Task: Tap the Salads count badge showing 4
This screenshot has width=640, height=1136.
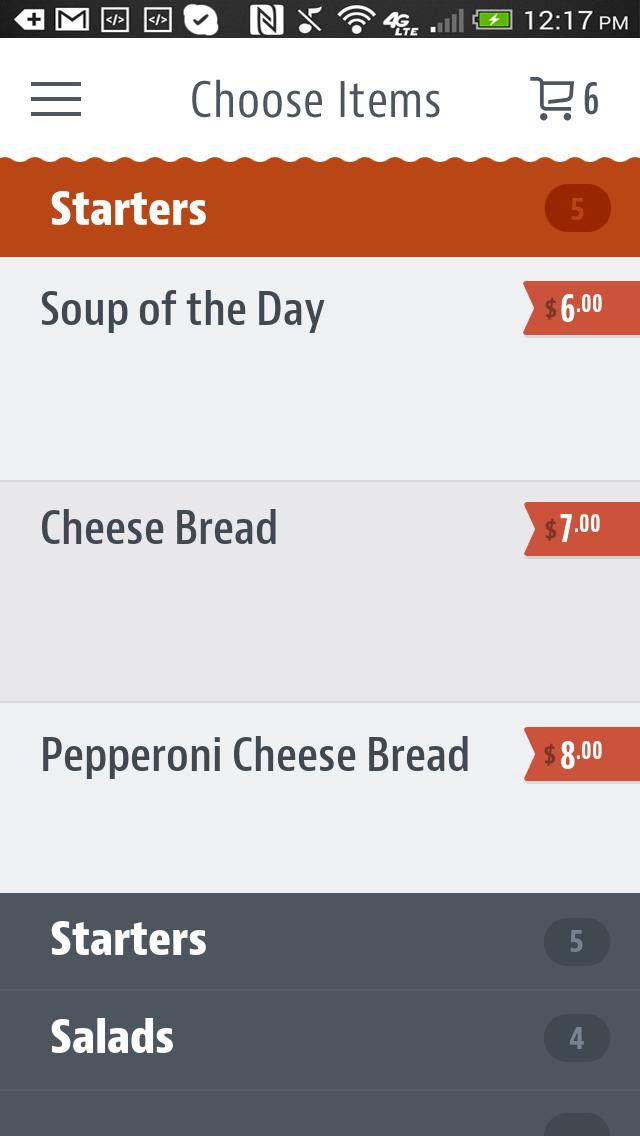Action: tap(576, 1039)
